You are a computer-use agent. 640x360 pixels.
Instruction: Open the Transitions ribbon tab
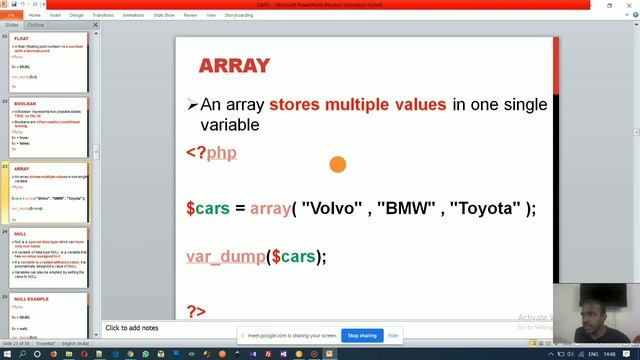coord(103,15)
